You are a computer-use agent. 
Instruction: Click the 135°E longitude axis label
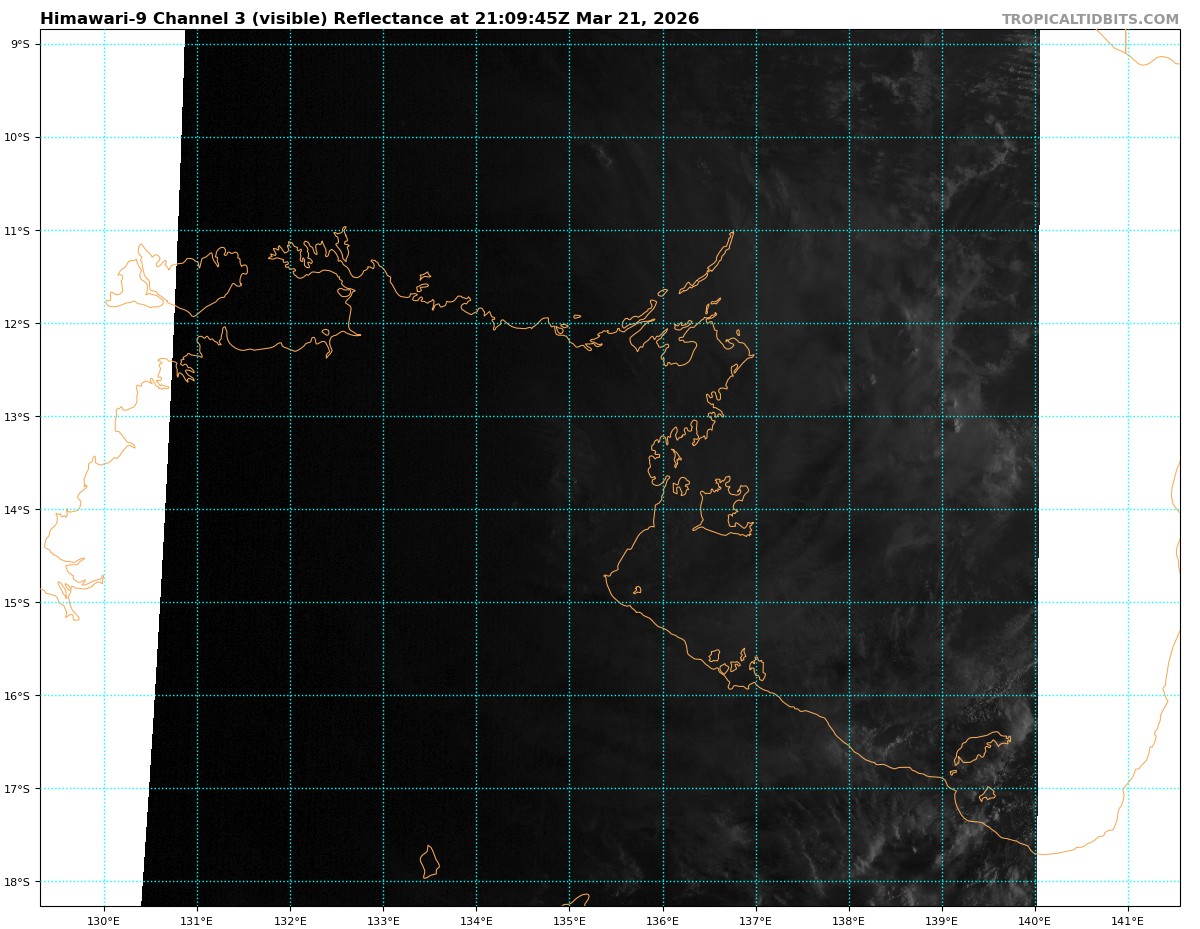pyautogui.click(x=569, y=921)
